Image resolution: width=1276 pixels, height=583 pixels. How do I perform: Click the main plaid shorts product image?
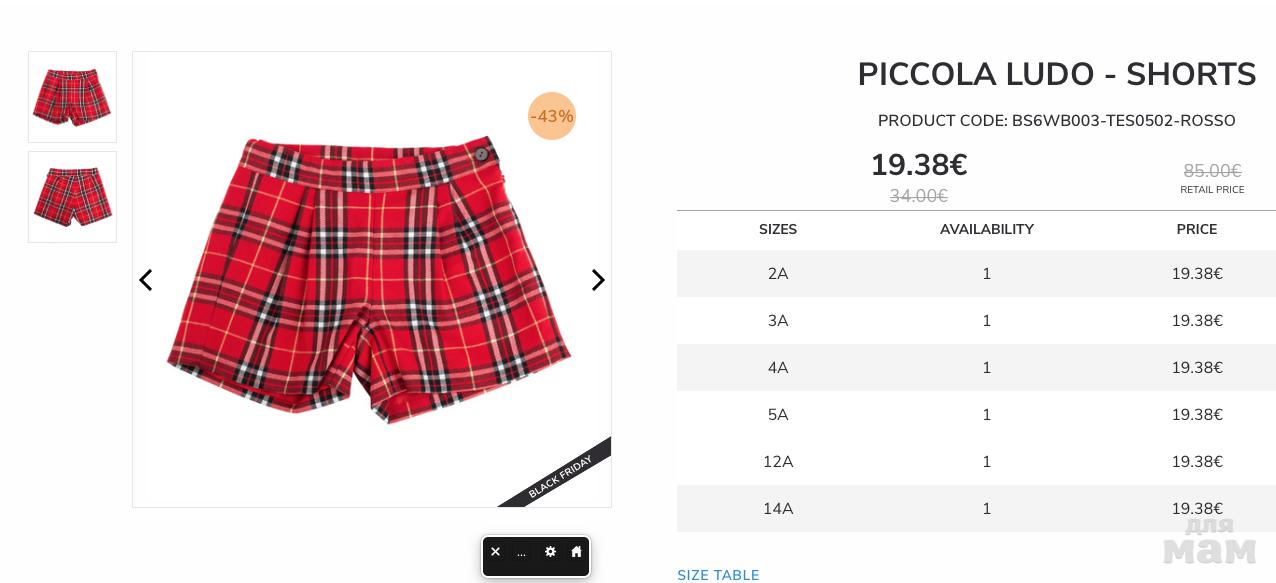[x=370, y=280]
